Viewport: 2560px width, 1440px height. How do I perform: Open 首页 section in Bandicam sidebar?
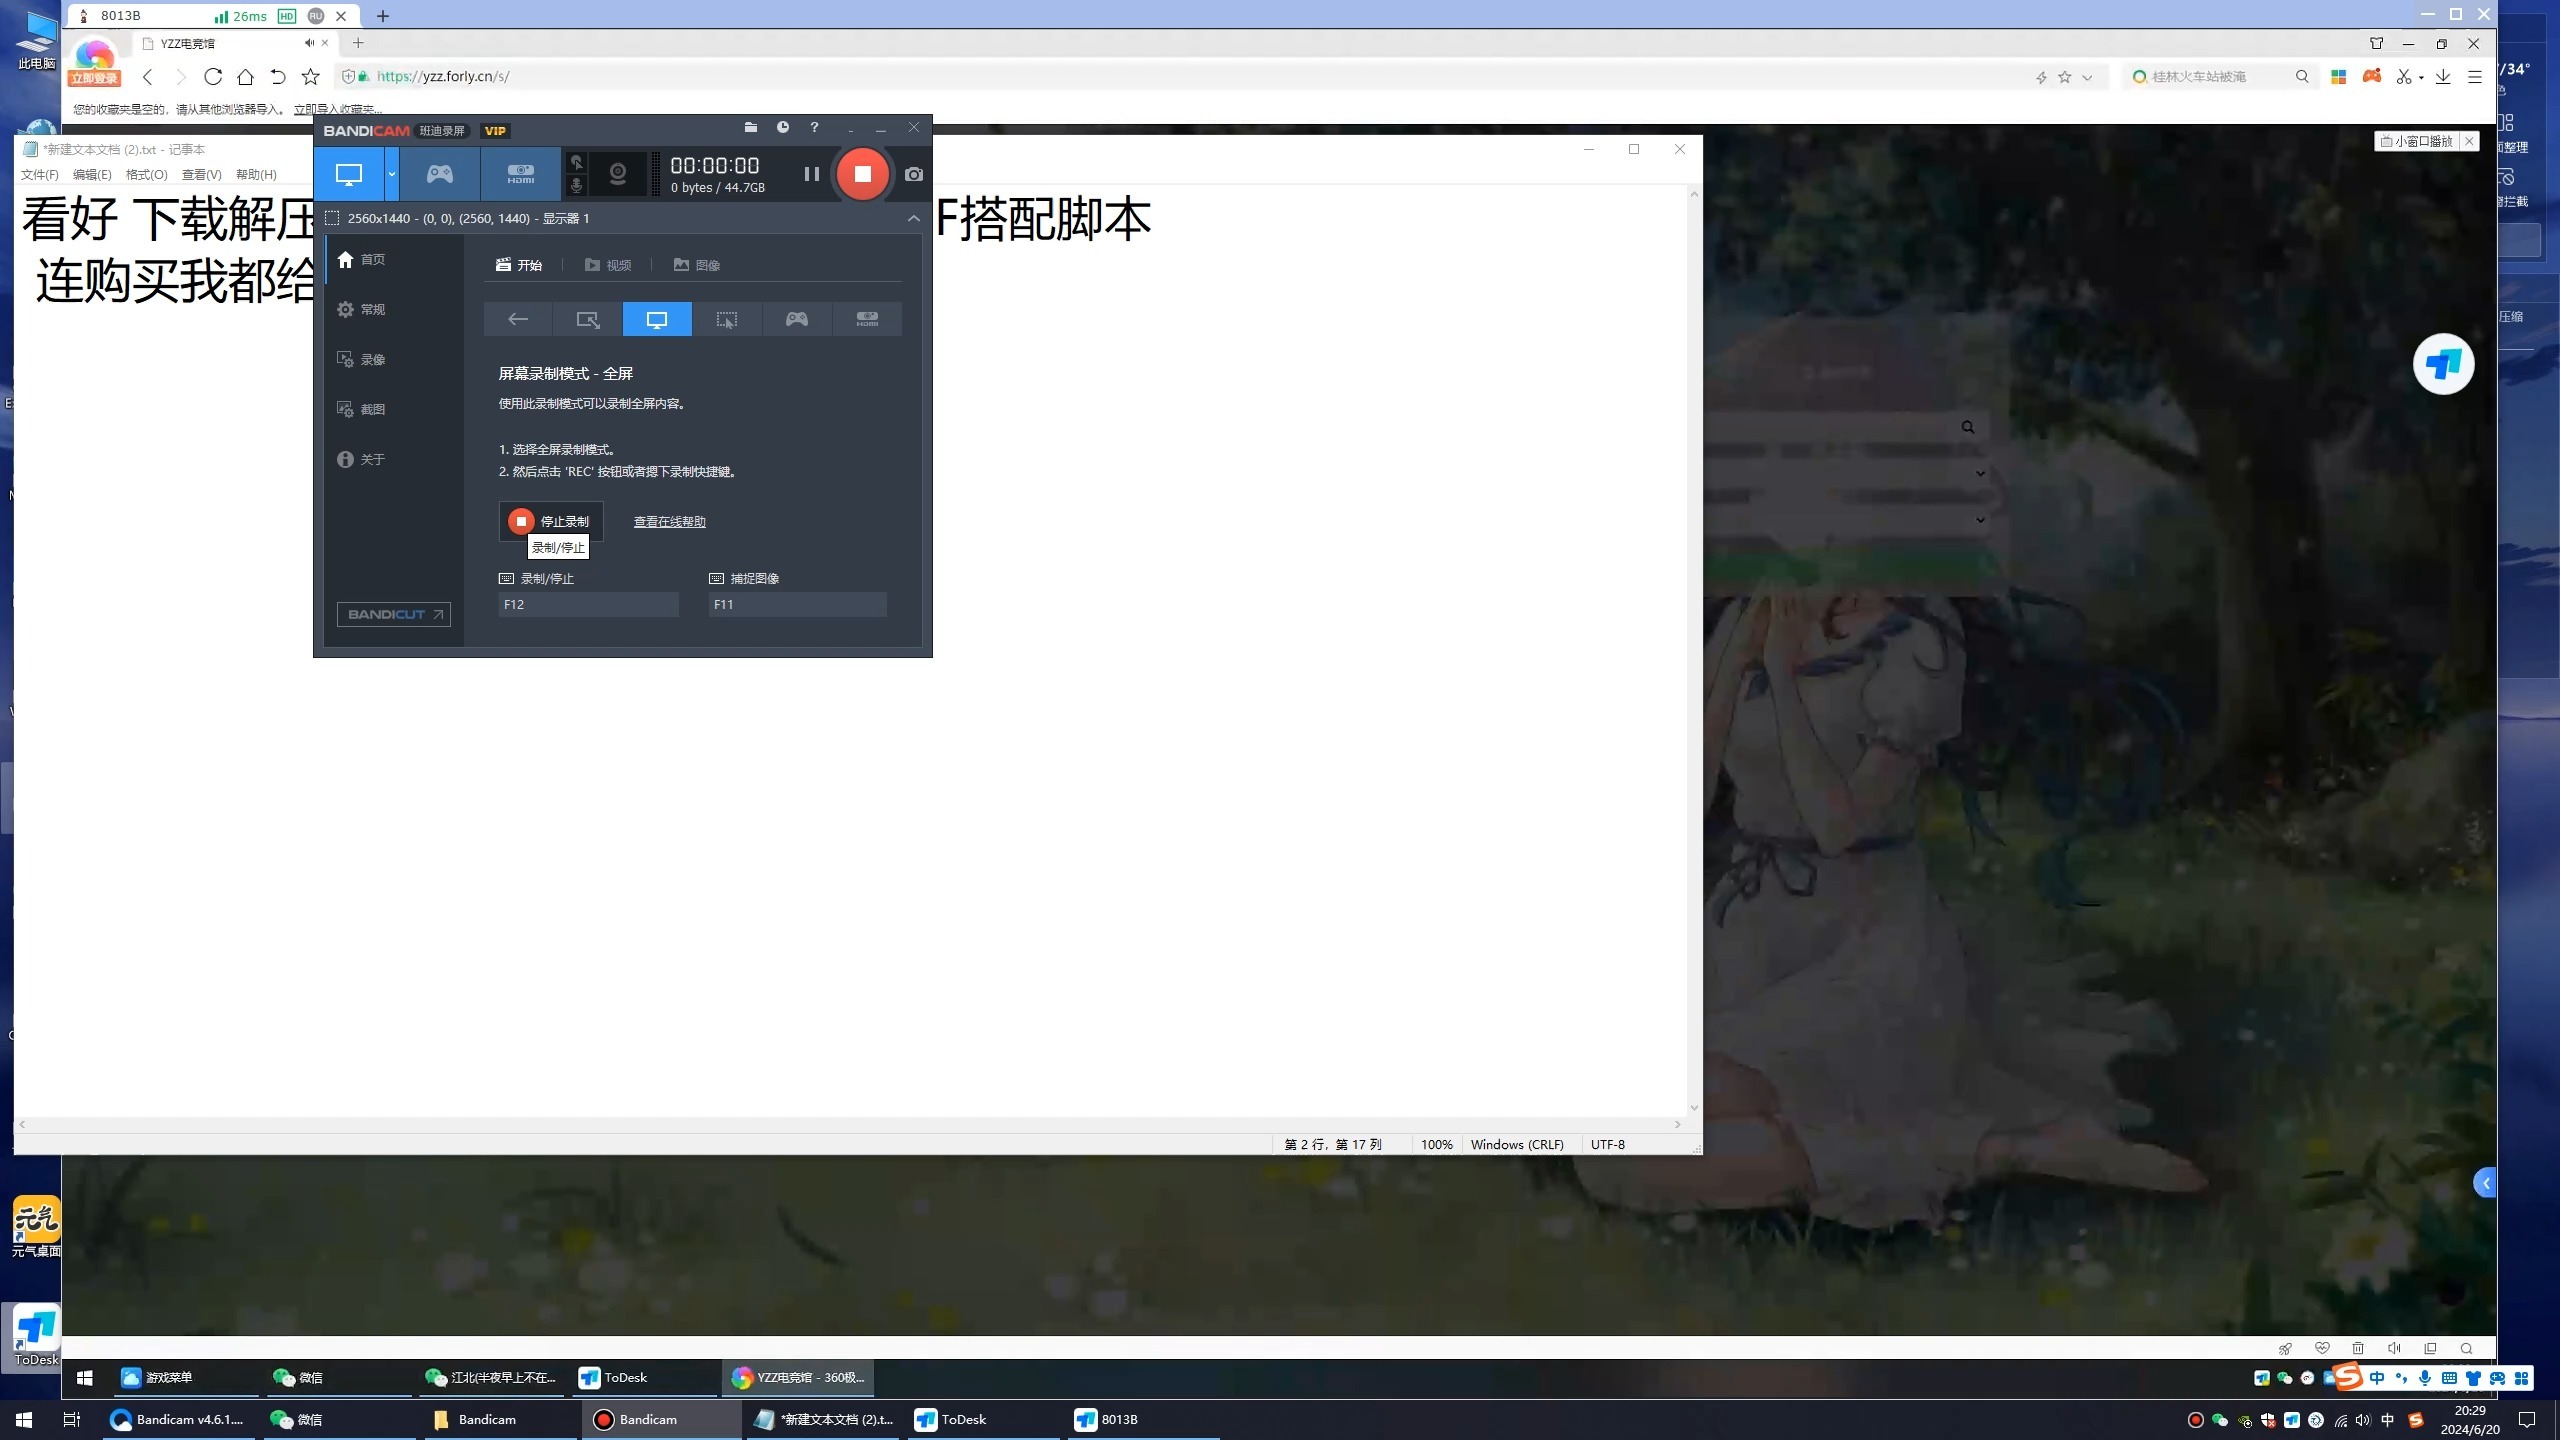click(x=393, y=260)
